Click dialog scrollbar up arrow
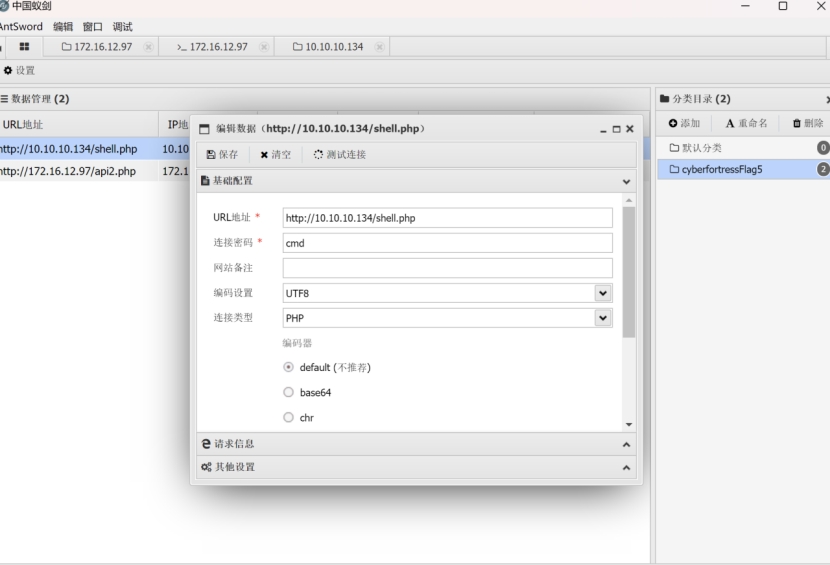 point(629,200)
